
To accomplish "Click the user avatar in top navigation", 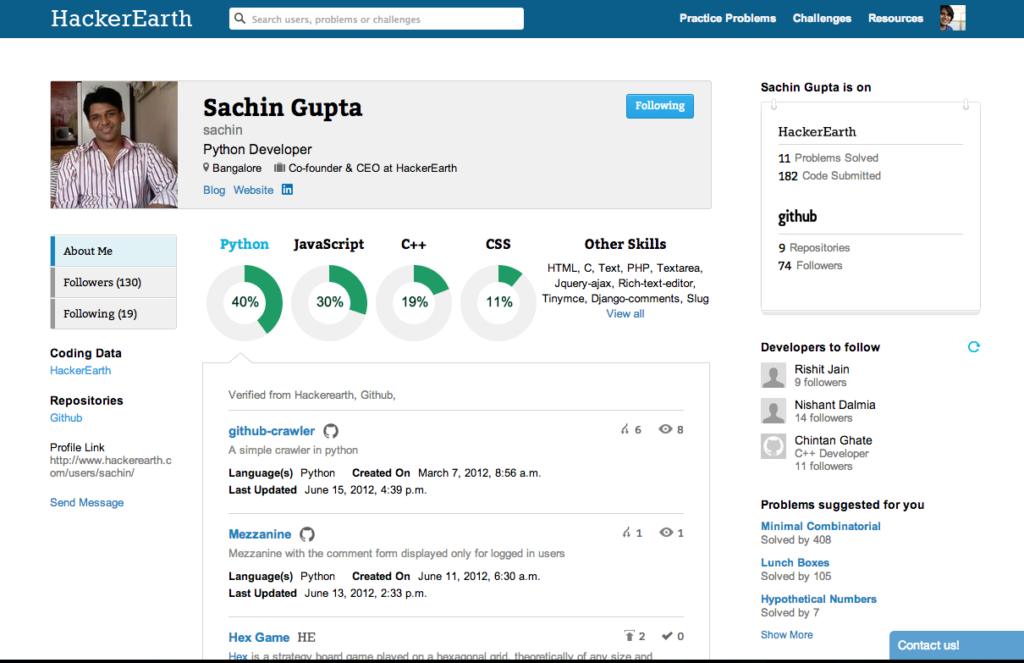I will click(951, 18).
